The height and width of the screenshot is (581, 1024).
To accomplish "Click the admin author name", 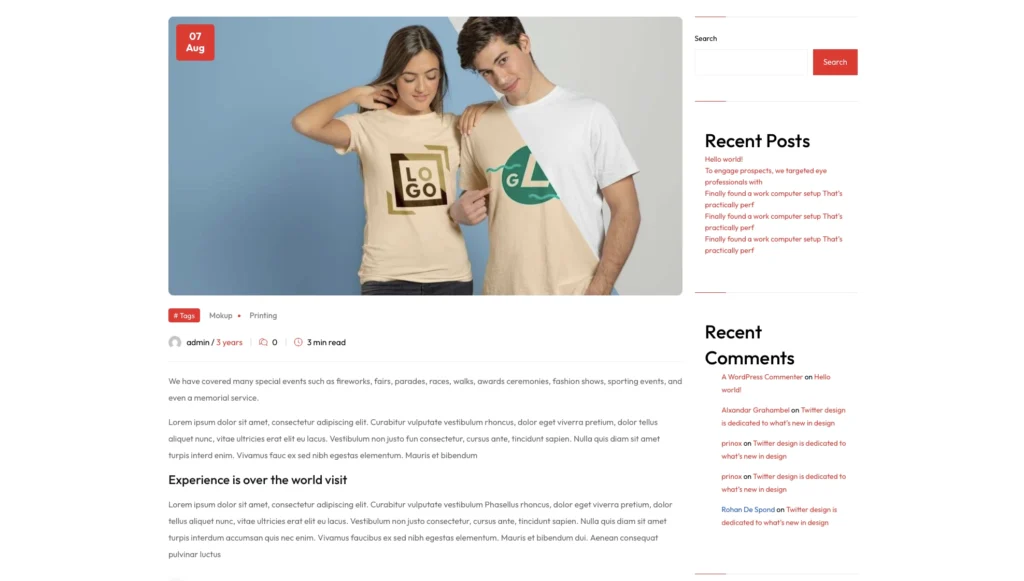I will point(198,342).
